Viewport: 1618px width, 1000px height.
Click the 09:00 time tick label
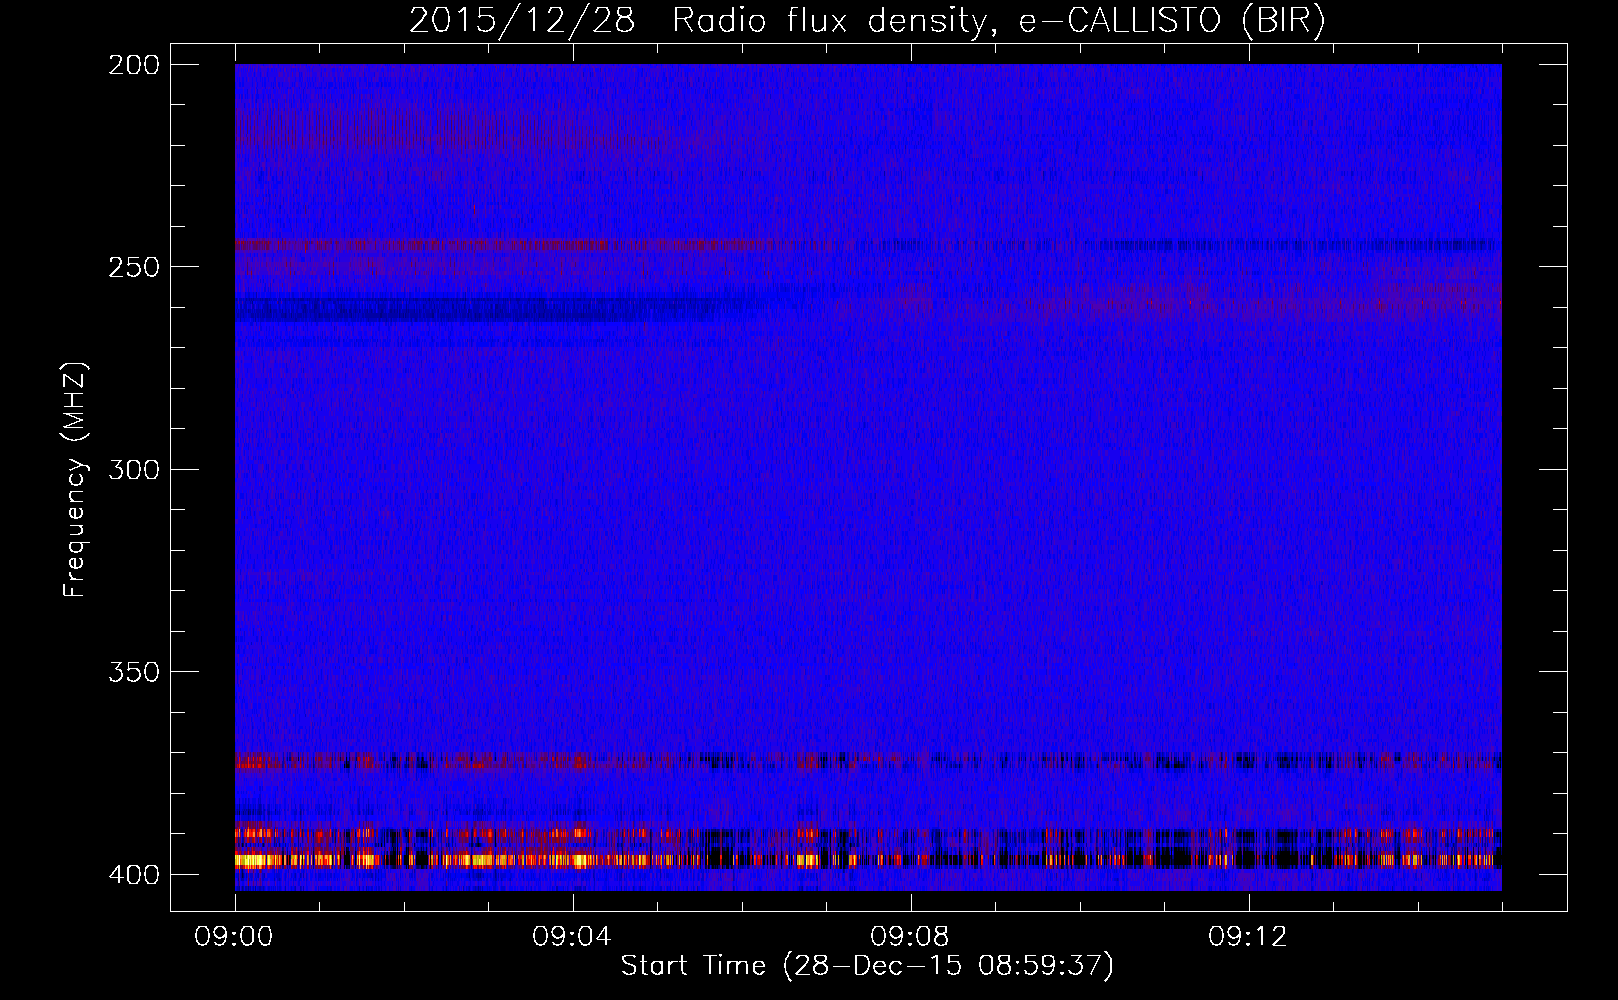click(x=234, y=937)
